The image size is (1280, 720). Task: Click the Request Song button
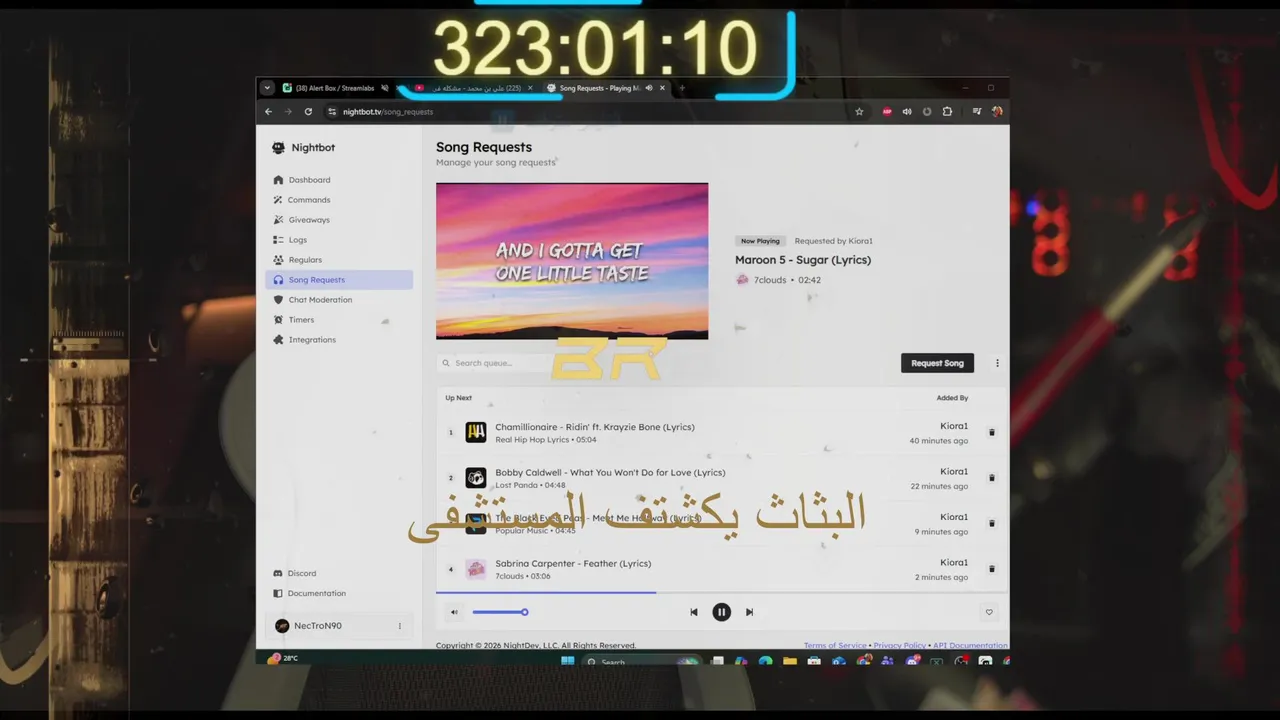[x=937, y=363]
